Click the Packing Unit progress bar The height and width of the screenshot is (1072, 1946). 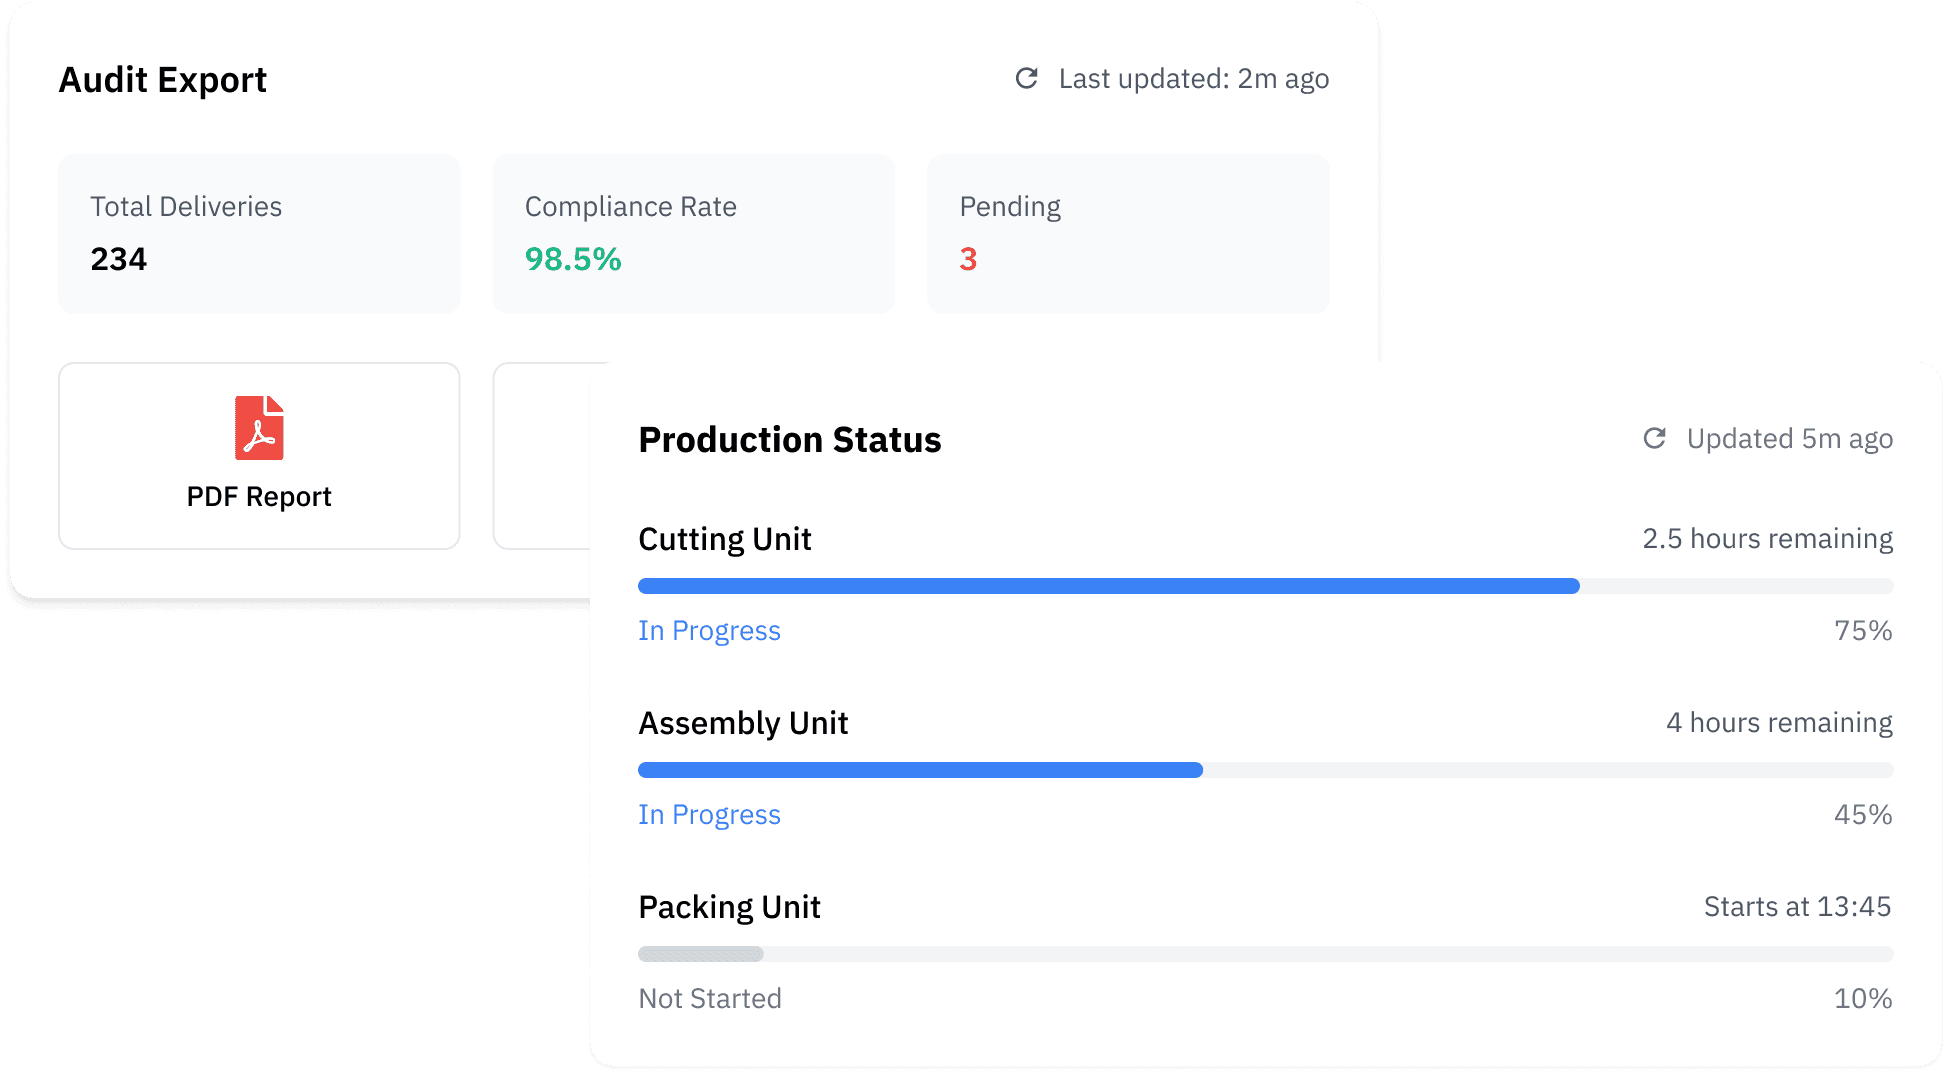1266,954
